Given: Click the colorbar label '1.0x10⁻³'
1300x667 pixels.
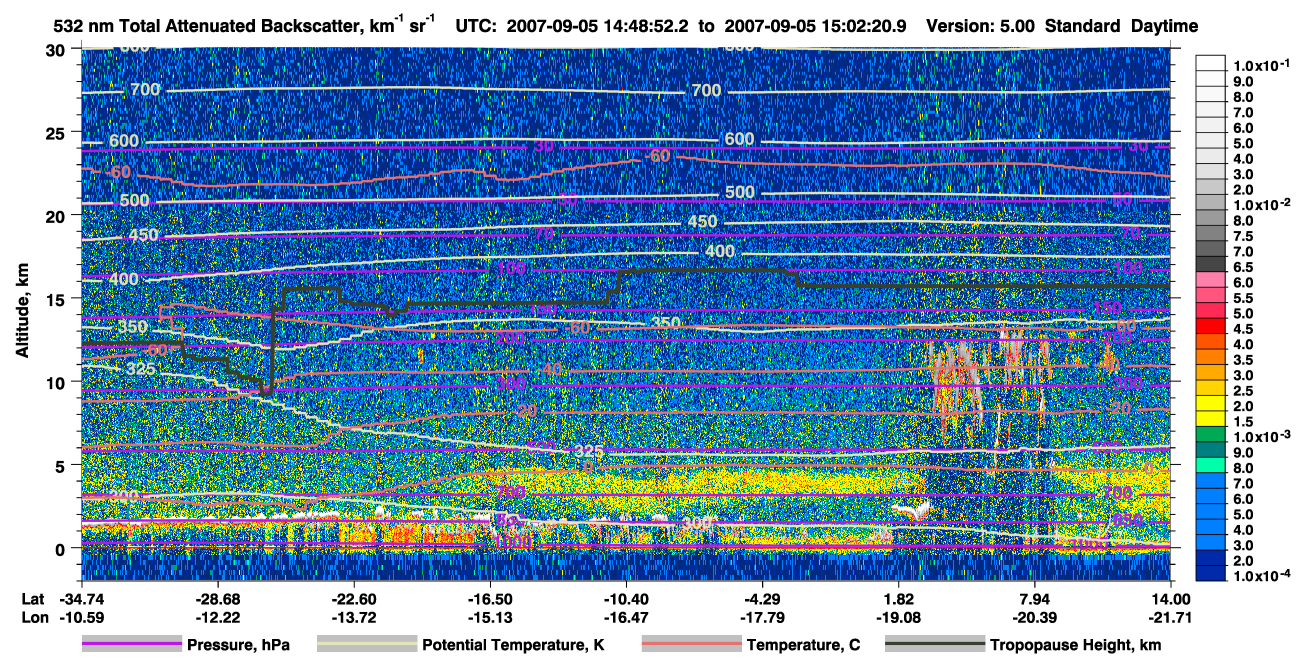Looking at the screenshot, I should [x=1262, y=438].
